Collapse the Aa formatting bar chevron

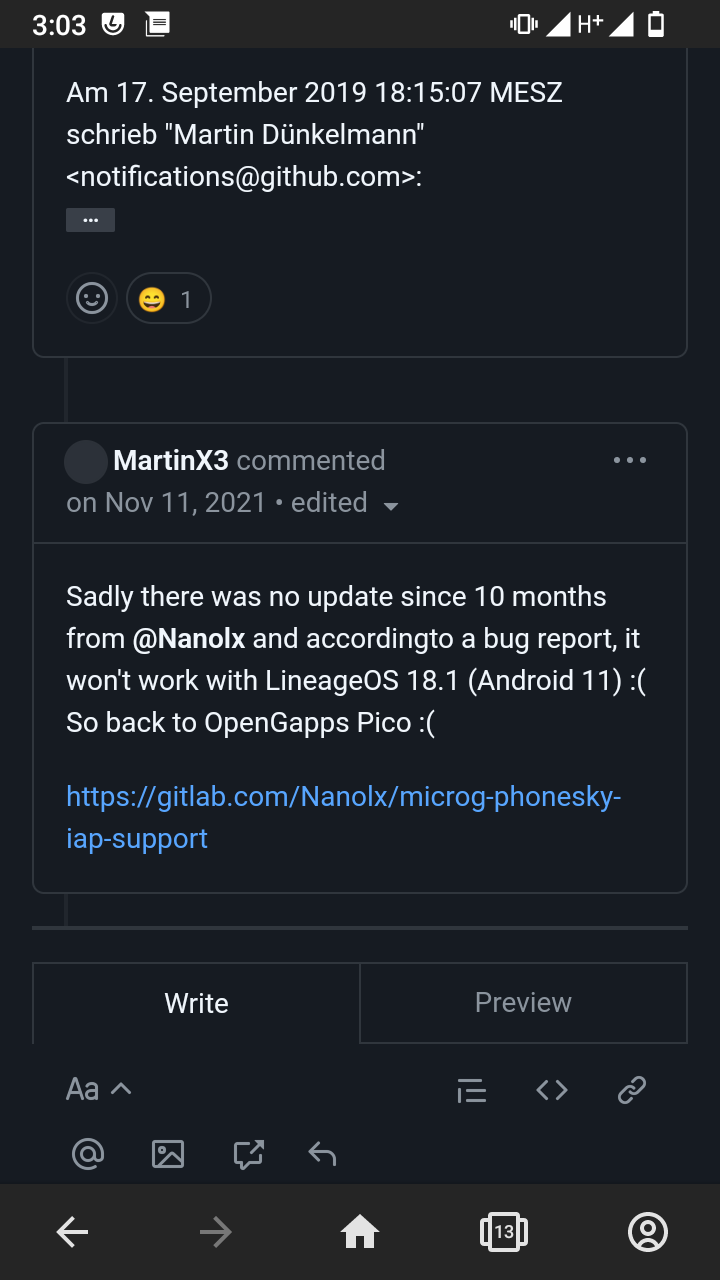(x=120, y=1089)
